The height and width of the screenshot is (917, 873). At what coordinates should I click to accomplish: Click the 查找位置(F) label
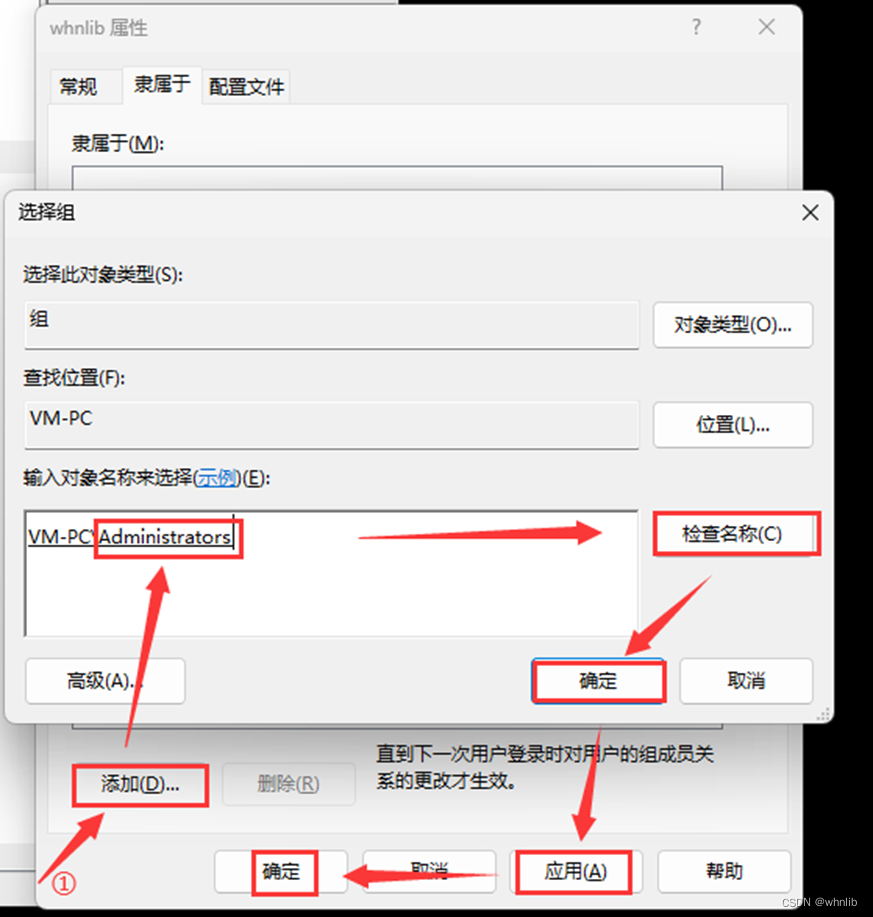point(74,378)
